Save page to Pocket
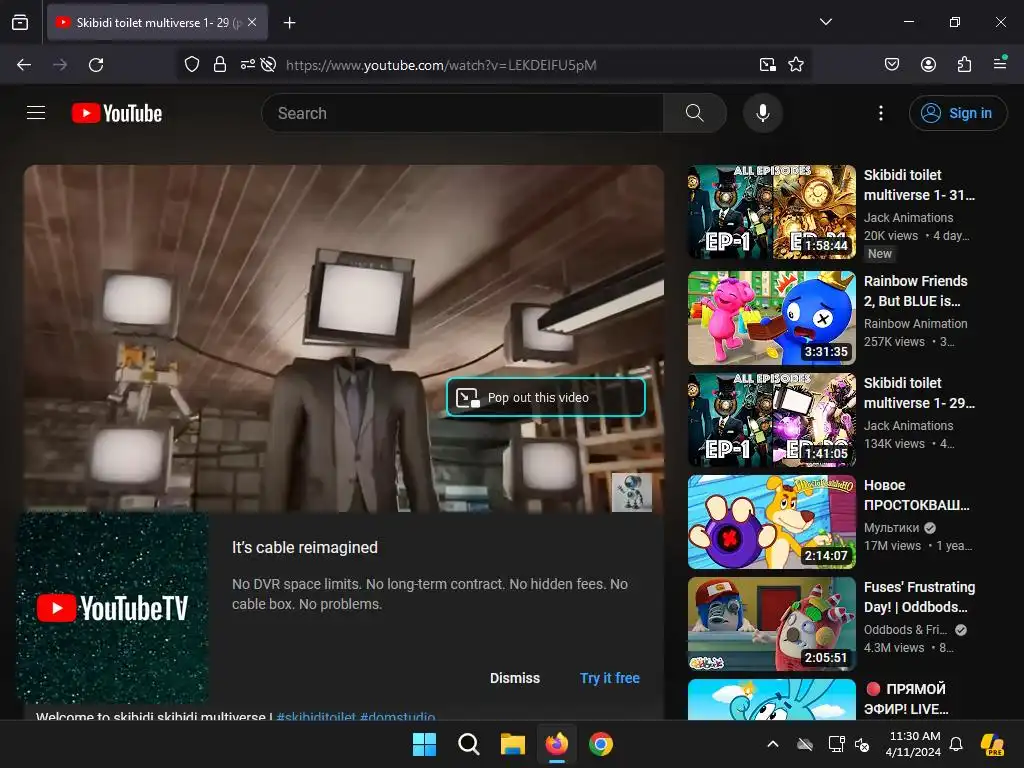The width and height of the screenshot is (1024, 768). [892, 65]
